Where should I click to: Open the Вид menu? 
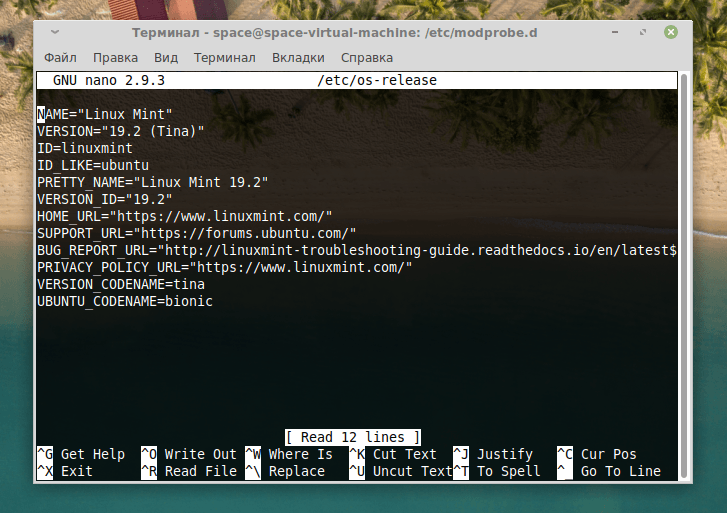[x=166, y=58]
